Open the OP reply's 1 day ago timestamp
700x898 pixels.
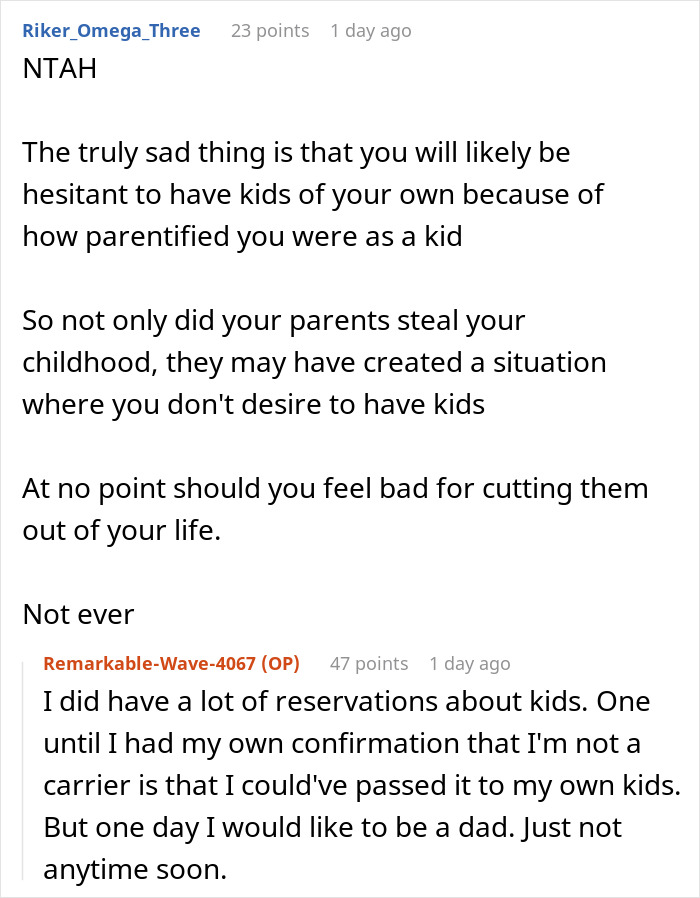tap(469, 663)
